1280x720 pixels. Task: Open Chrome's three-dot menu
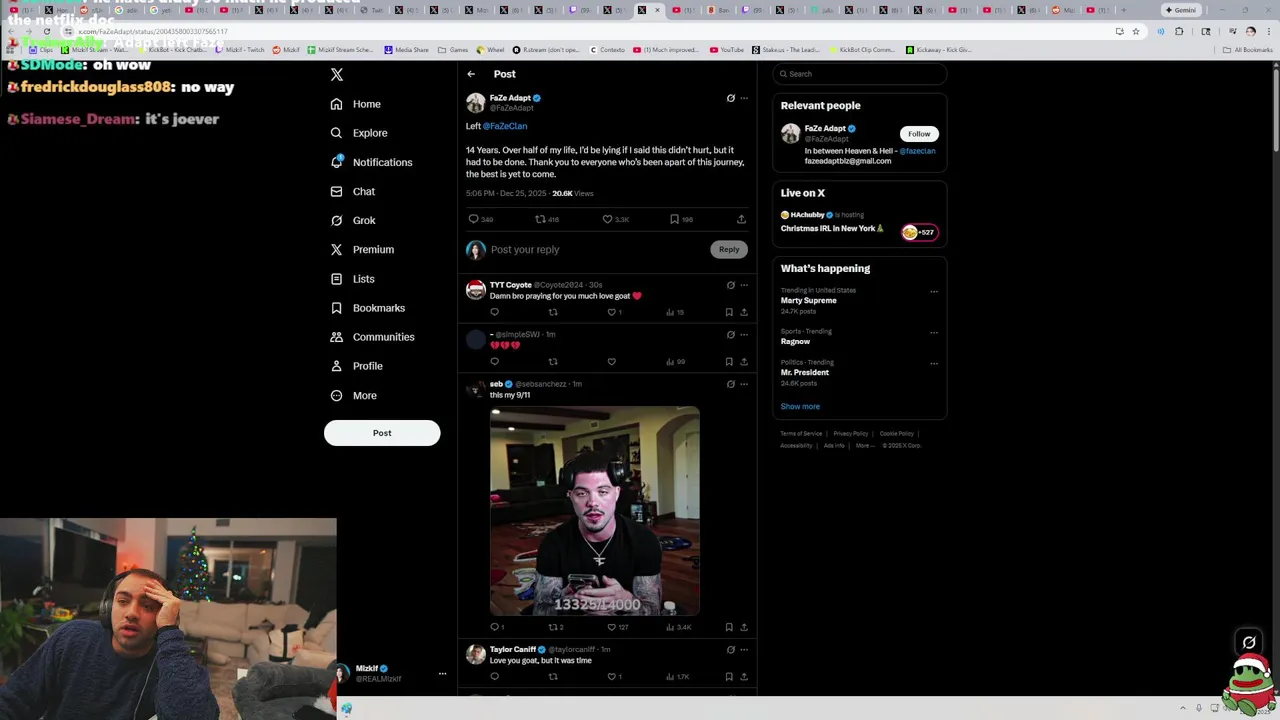(1268, 31)
